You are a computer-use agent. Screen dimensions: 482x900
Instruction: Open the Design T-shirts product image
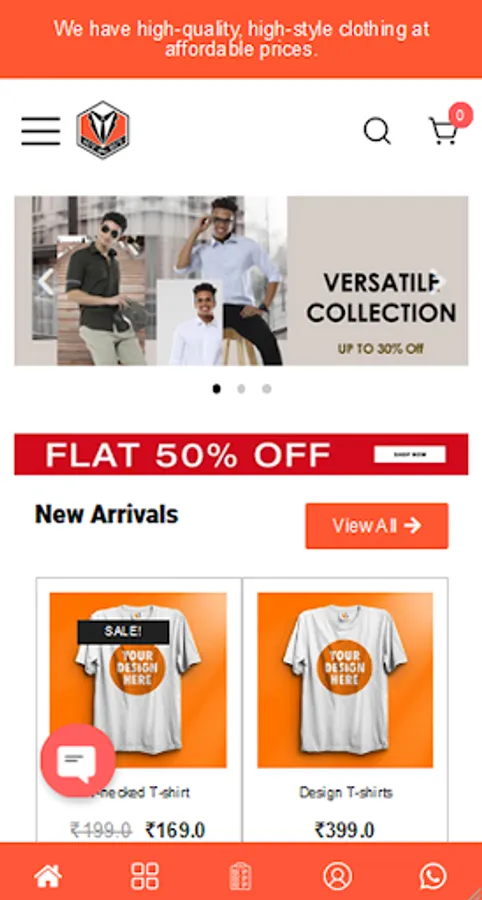pos(345,680)
